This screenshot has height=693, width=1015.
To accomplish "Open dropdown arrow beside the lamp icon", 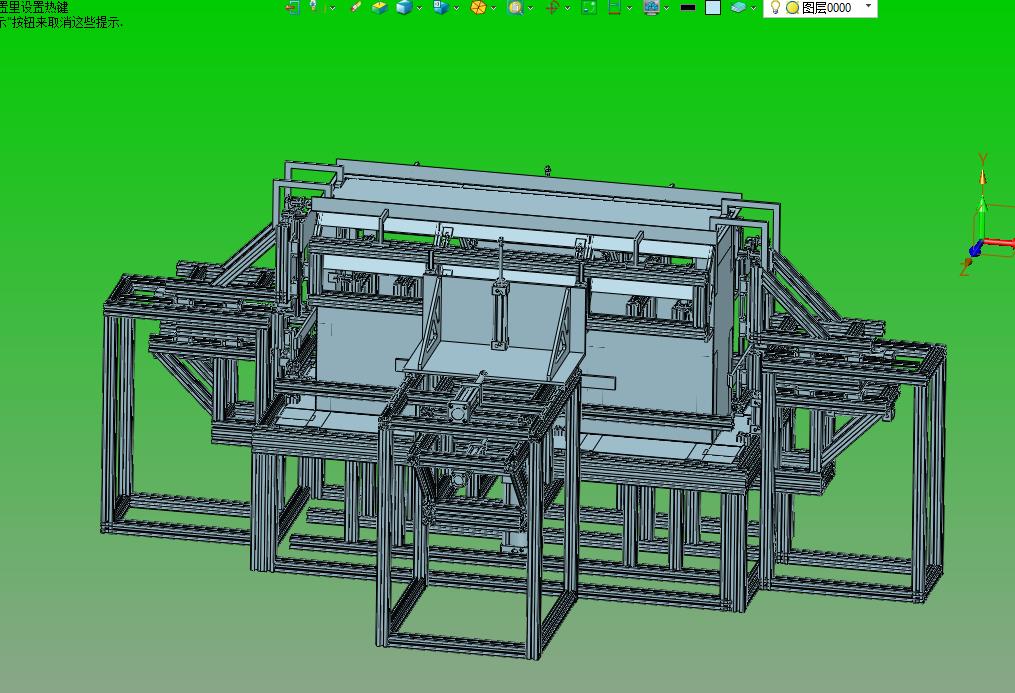I will 333,8.
